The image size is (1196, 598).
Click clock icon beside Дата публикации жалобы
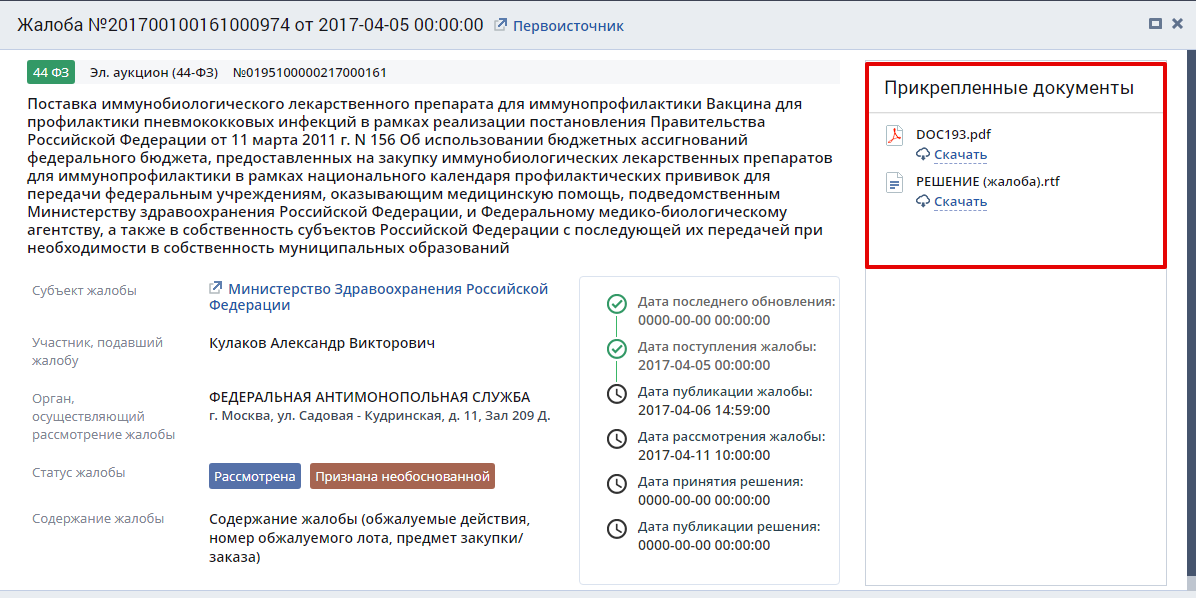tap(616, 394)
